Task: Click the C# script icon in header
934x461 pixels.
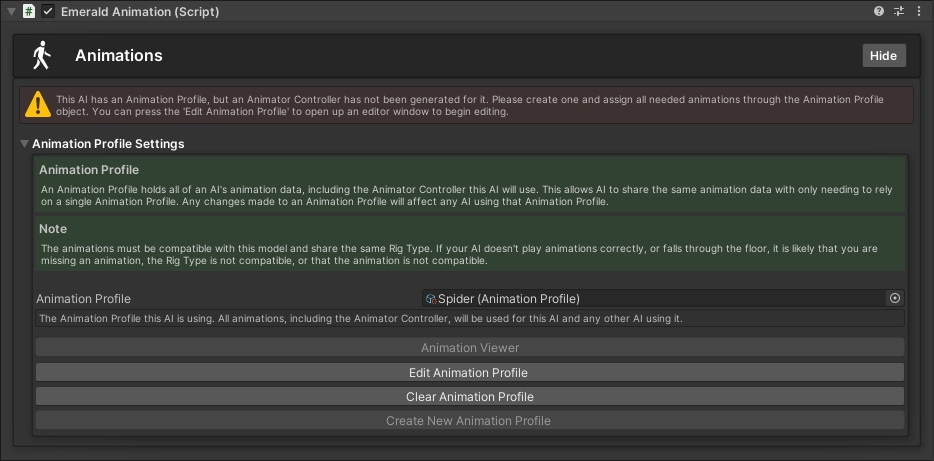Action: pyautogui.click(x=29, y=12)
